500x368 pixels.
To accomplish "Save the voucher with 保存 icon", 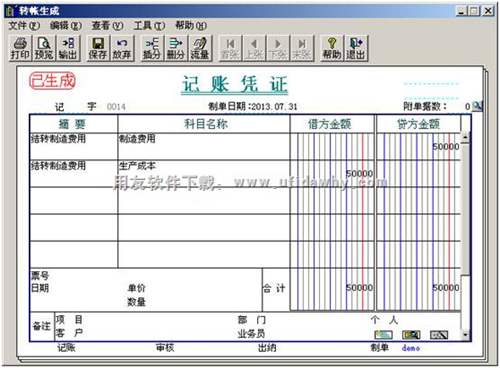I will [98, 48].
